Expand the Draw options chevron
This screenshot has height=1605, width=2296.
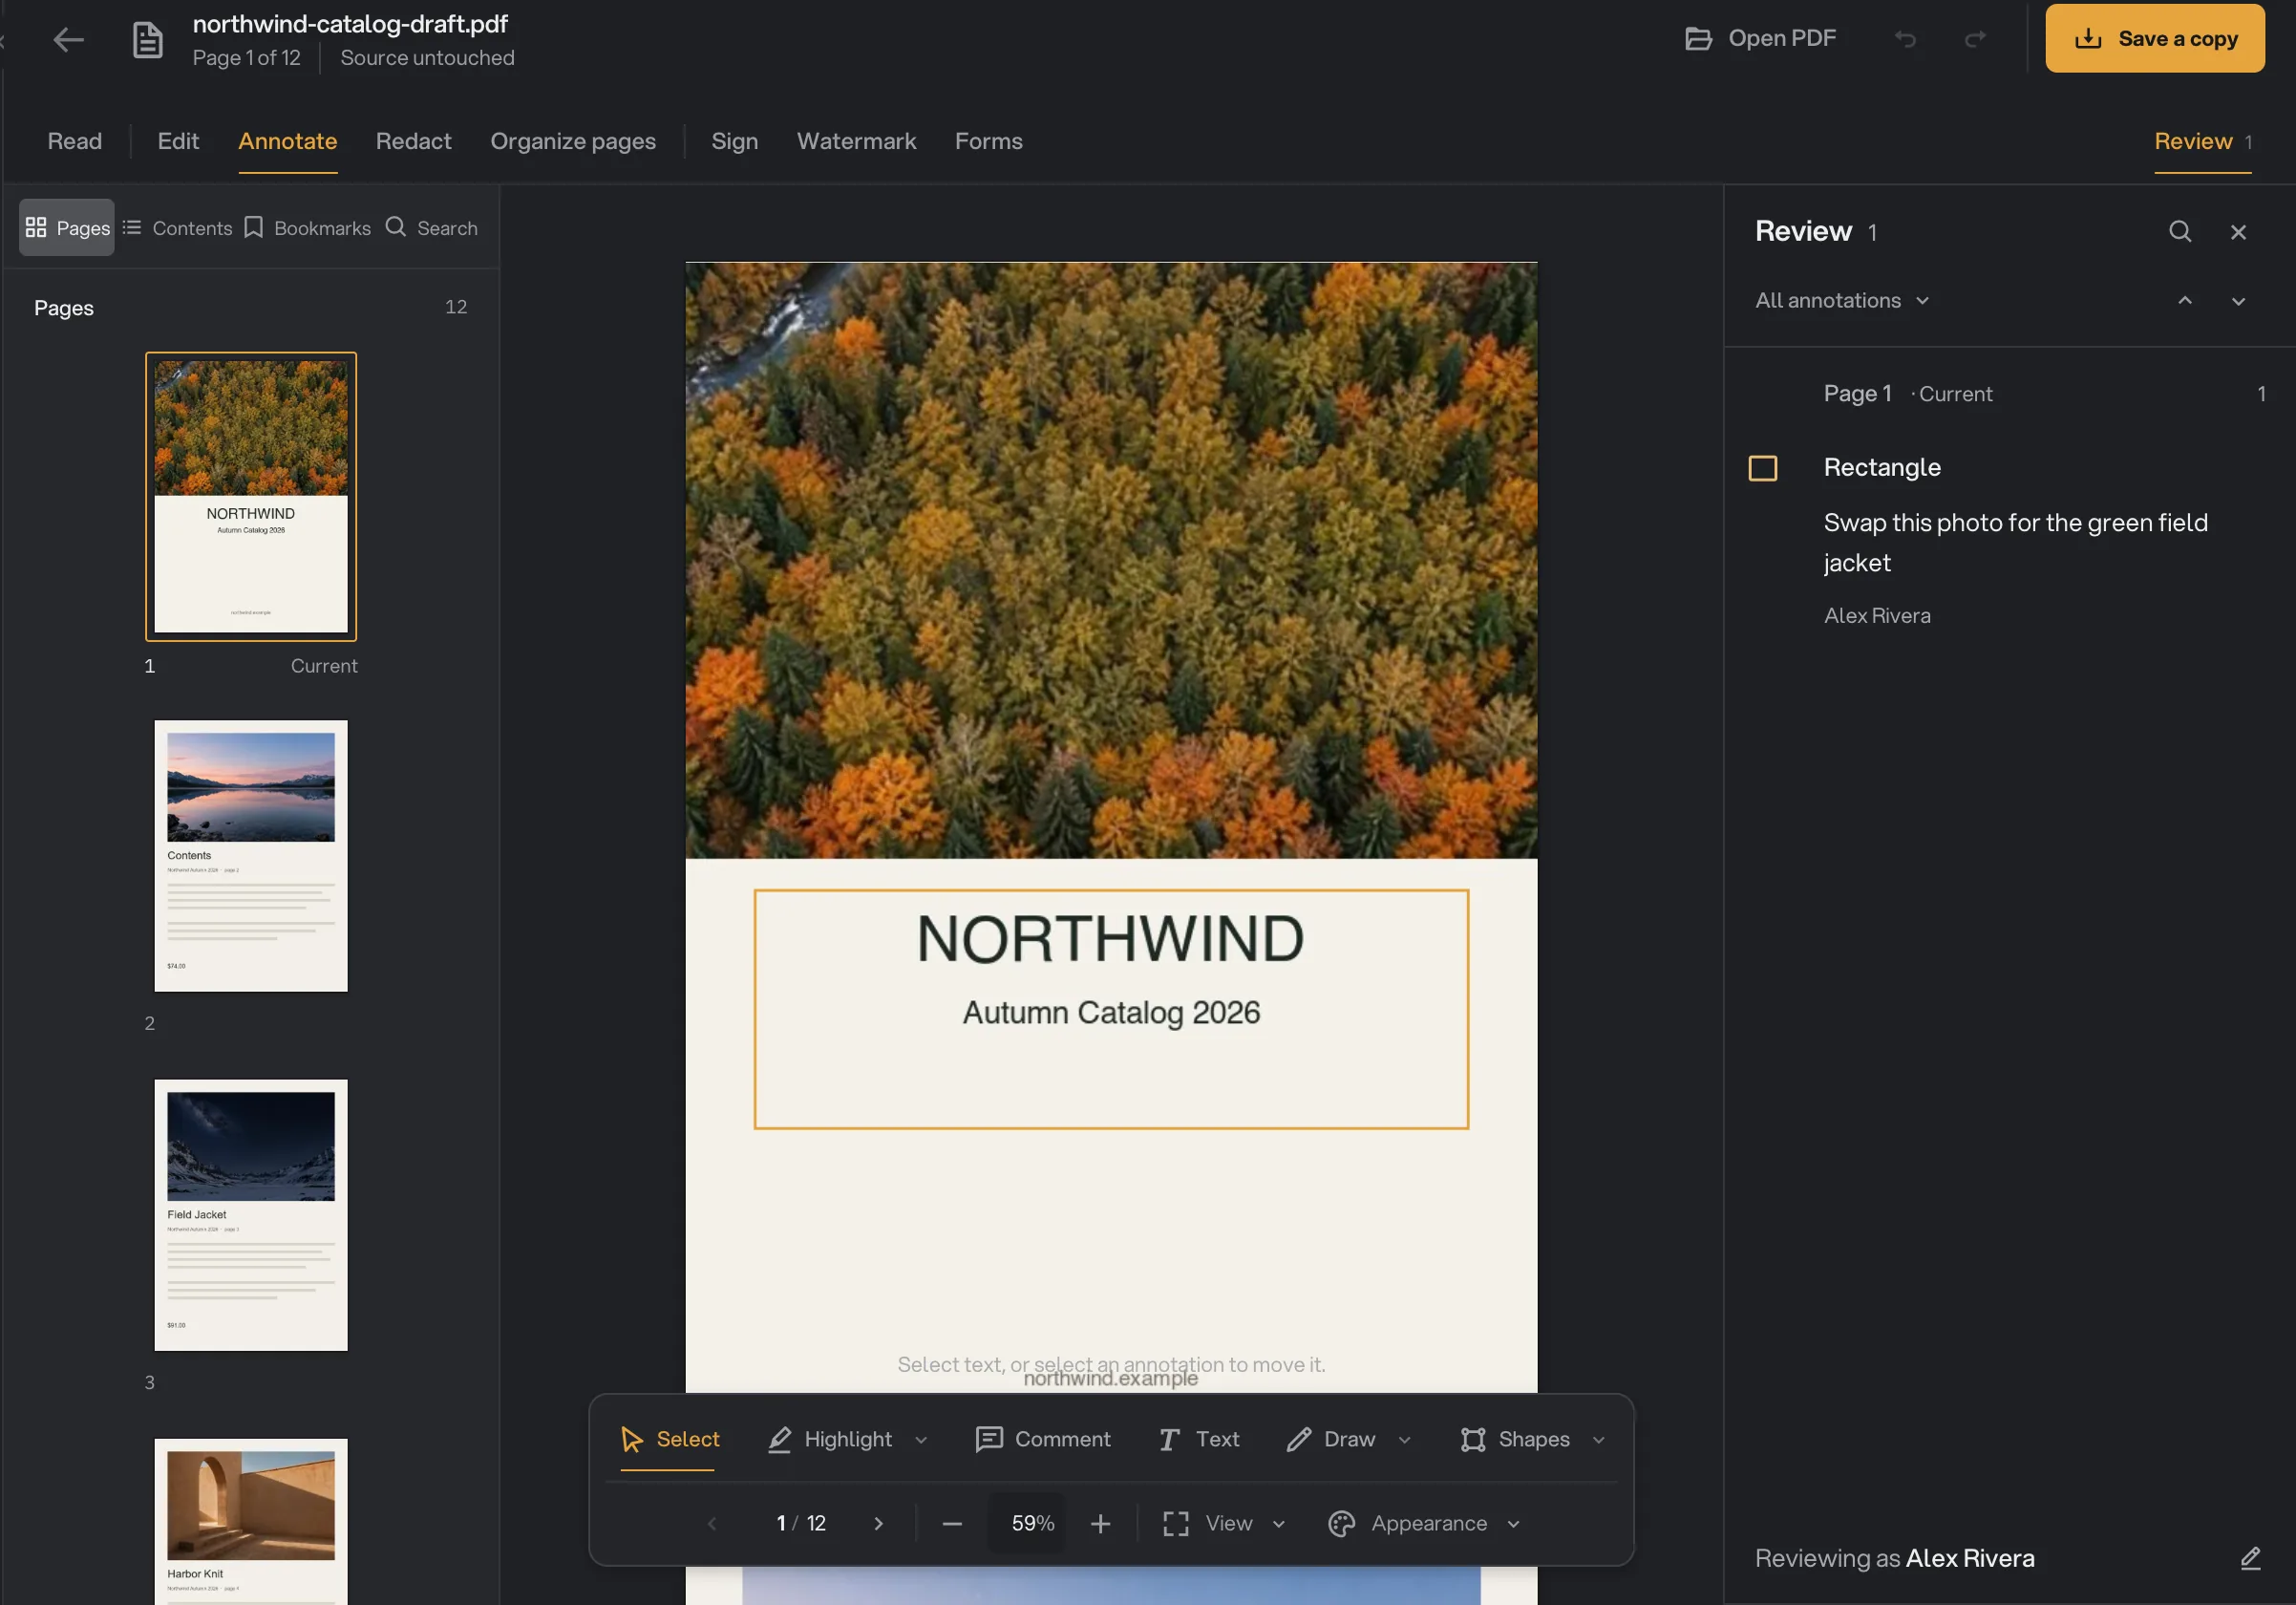click(x=1404, y=1440)
